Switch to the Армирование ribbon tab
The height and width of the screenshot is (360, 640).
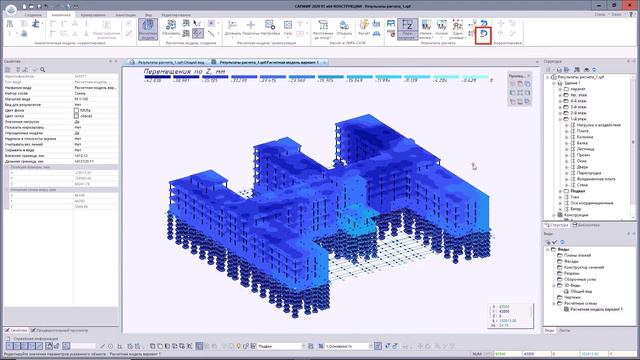tap(93, 15)
